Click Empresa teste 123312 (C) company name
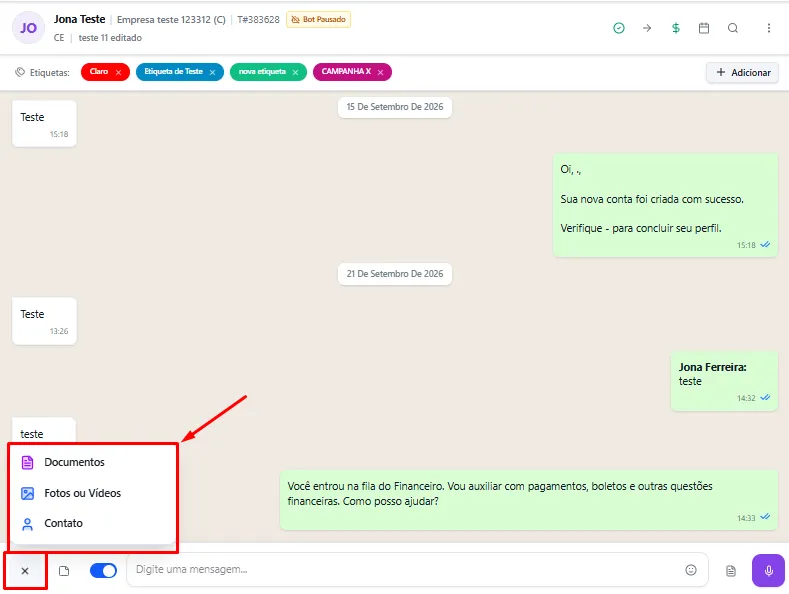Screen dimensions: 789x594 [x=171, y=20]
